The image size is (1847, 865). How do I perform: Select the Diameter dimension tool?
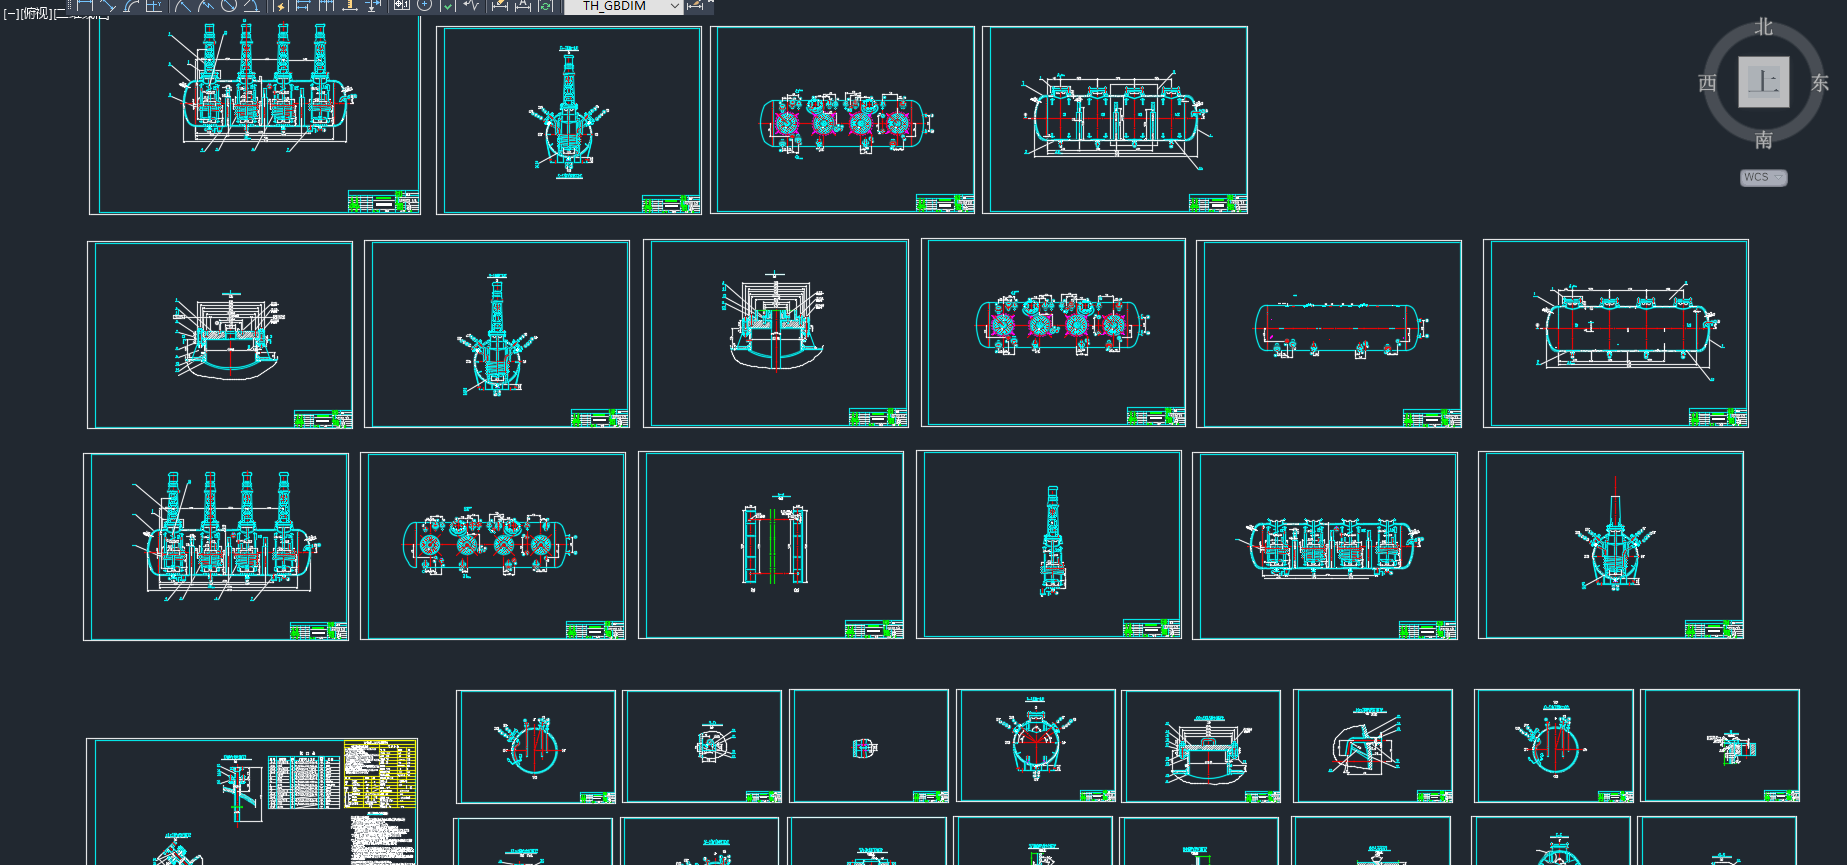(x=229, y=5)
